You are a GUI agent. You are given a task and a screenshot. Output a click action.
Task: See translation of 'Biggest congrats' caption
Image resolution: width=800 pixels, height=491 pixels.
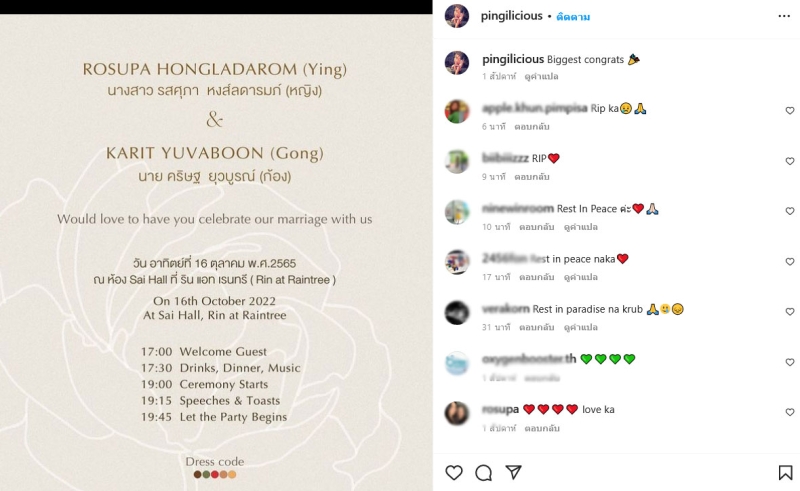coord(541,77)
